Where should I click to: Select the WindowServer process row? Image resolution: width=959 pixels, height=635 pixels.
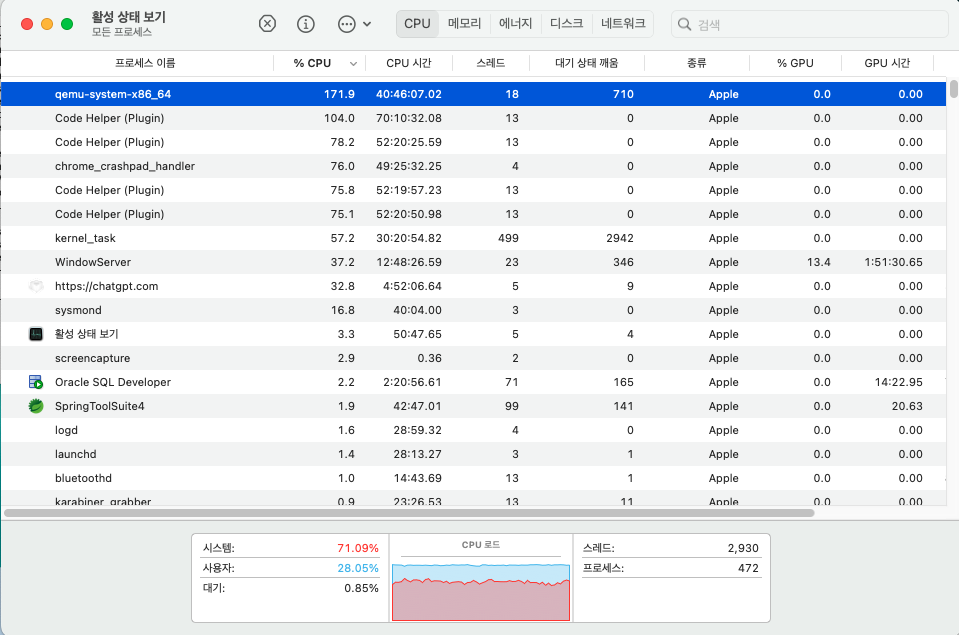point(473,262)
